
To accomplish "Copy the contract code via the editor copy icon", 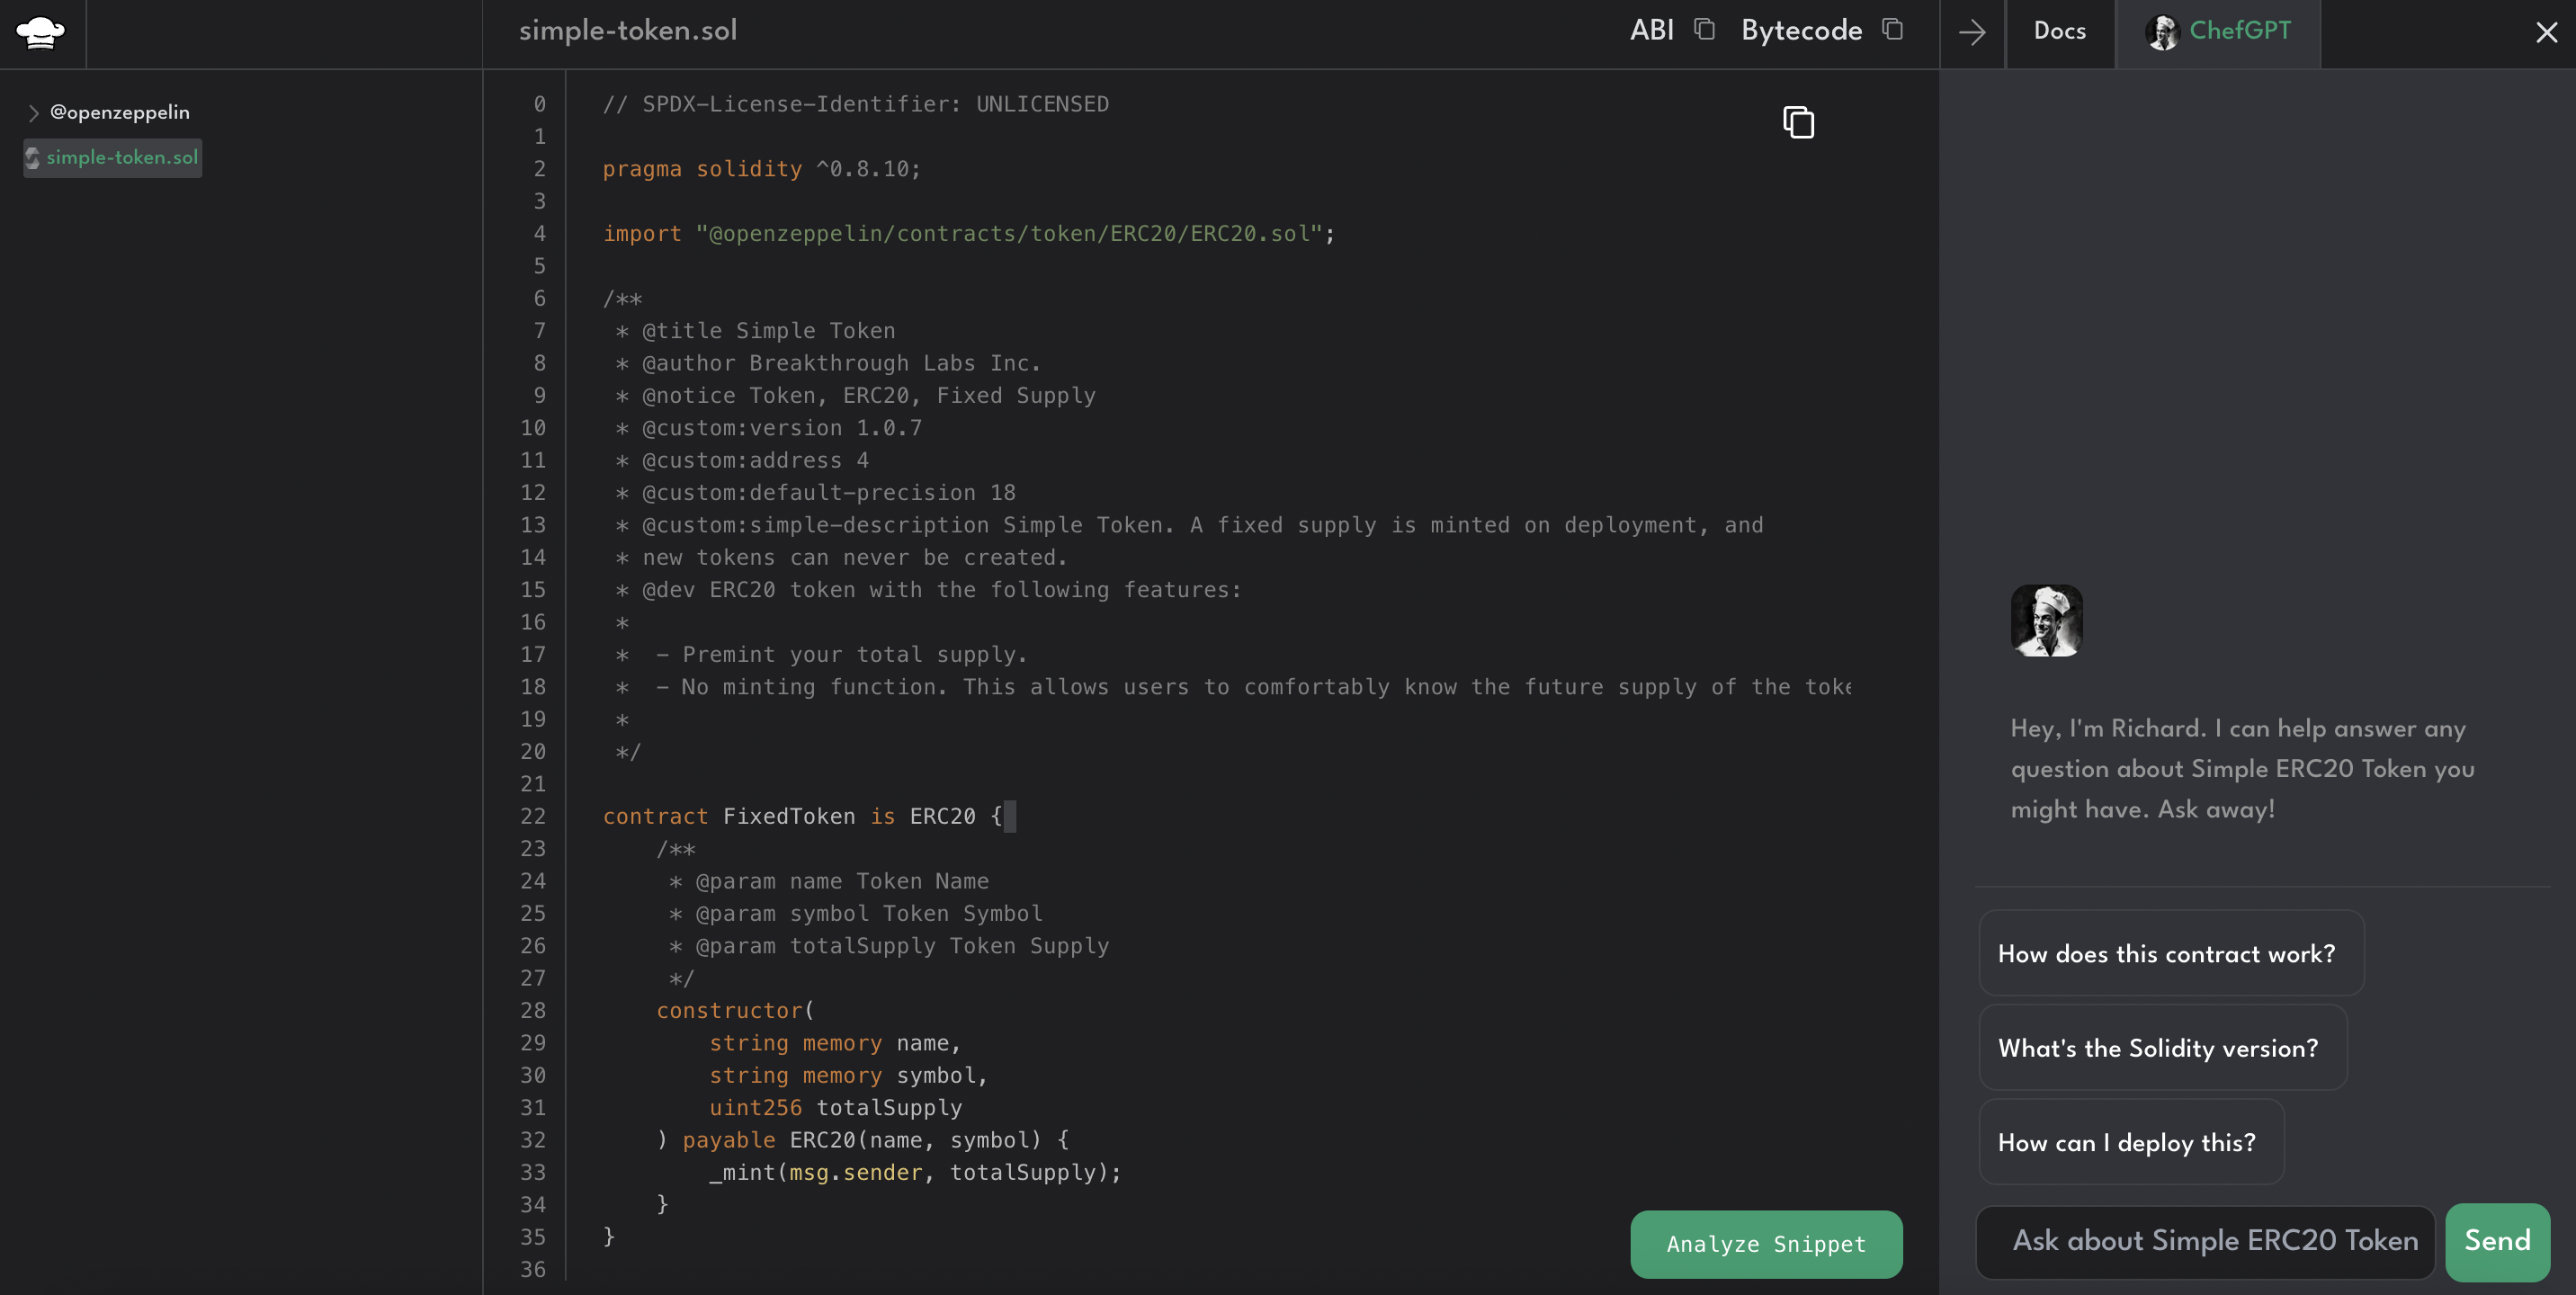I will (x=1797, y=121).
